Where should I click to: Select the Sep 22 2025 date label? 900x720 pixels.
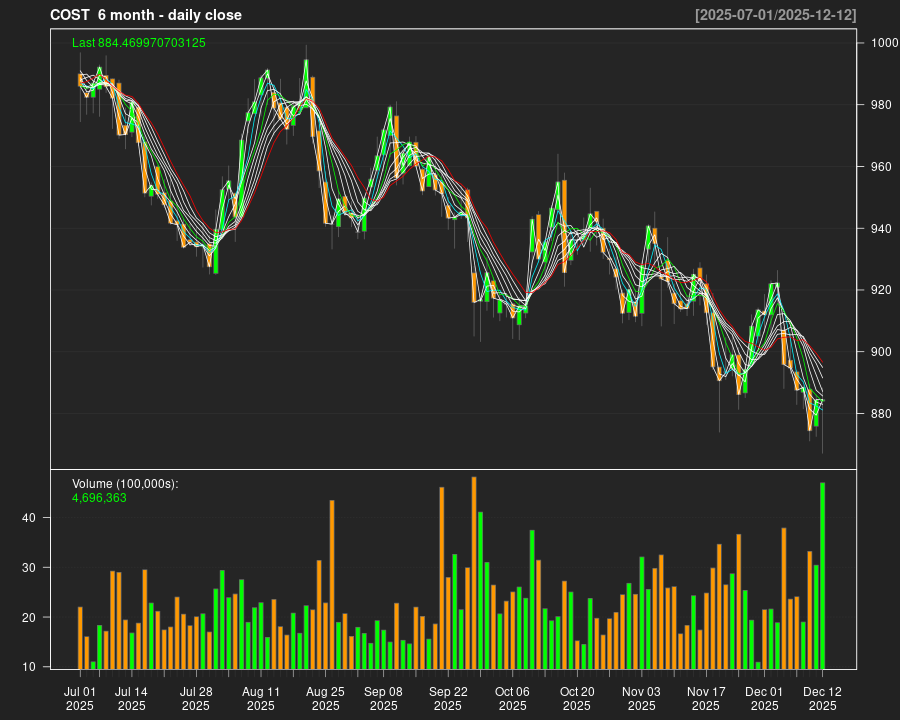click(x=448, y=698)
